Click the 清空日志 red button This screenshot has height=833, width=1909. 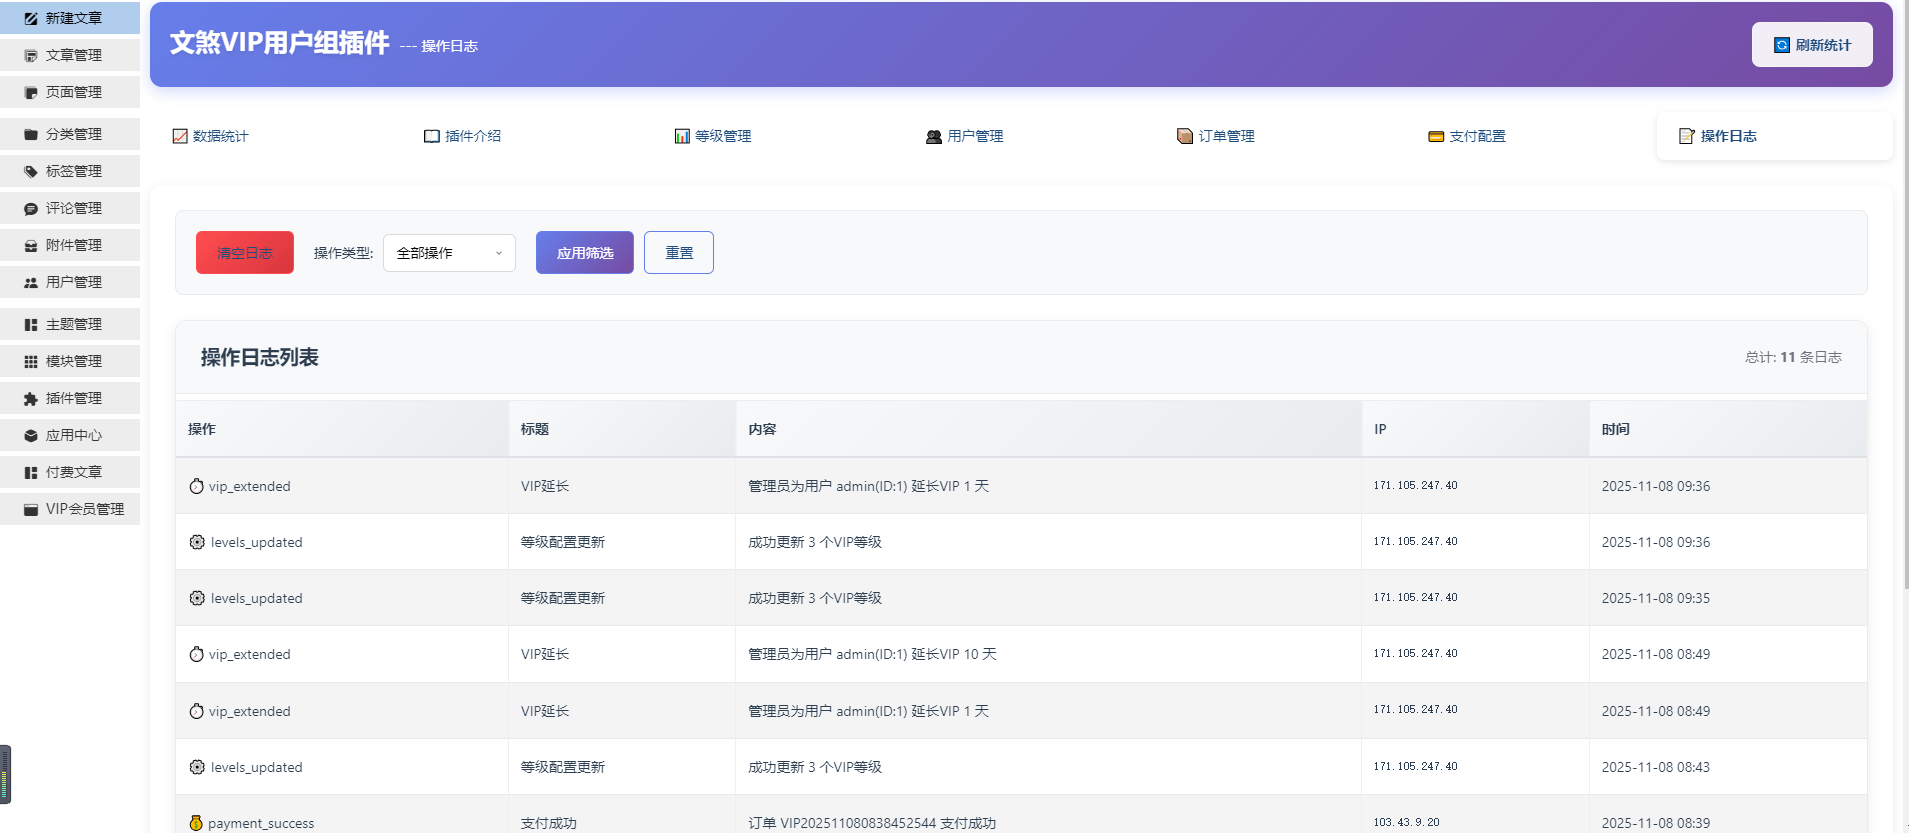[x=245, y=253]
